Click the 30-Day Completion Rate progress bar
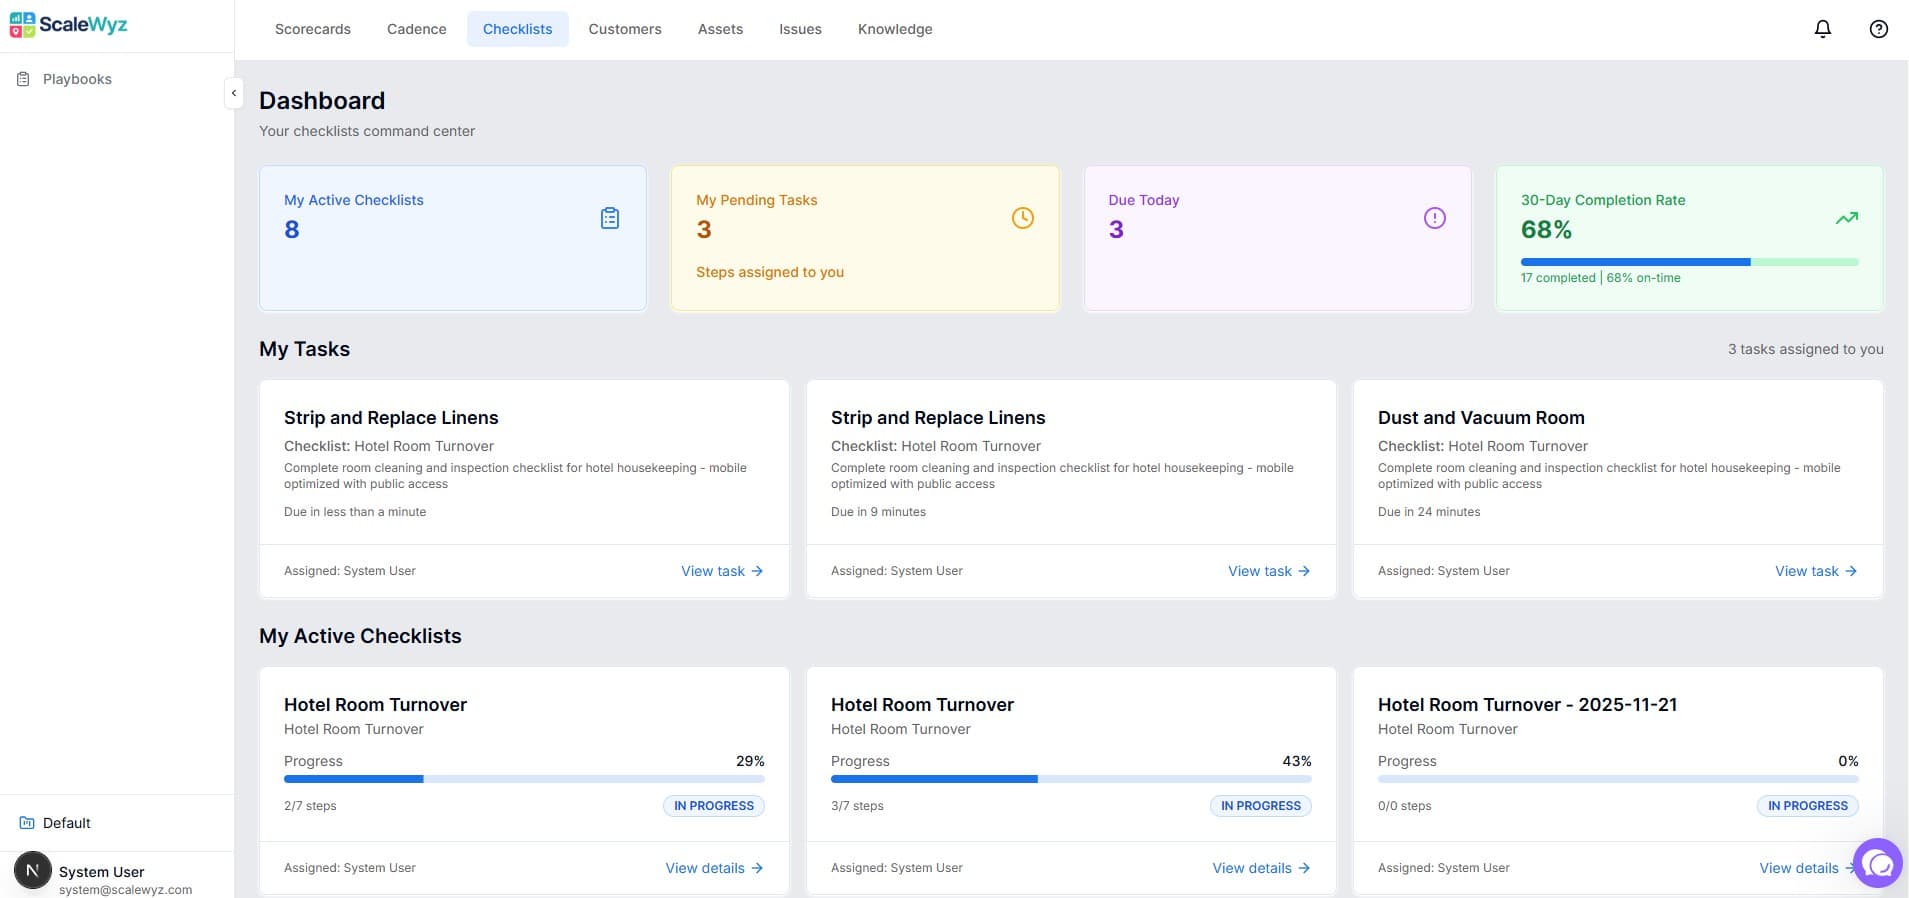This screenshot has width=1909, height=898. 1689,262
